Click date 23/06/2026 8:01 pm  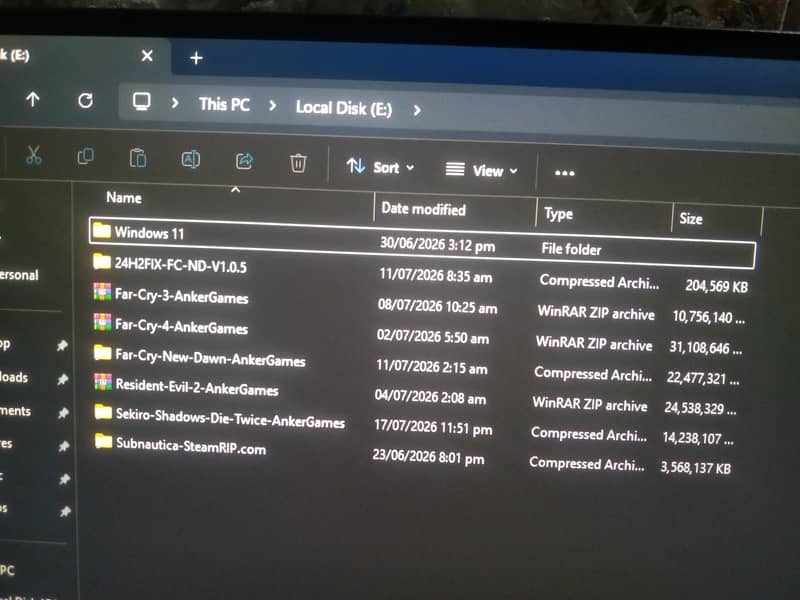[x=428, y=456]
